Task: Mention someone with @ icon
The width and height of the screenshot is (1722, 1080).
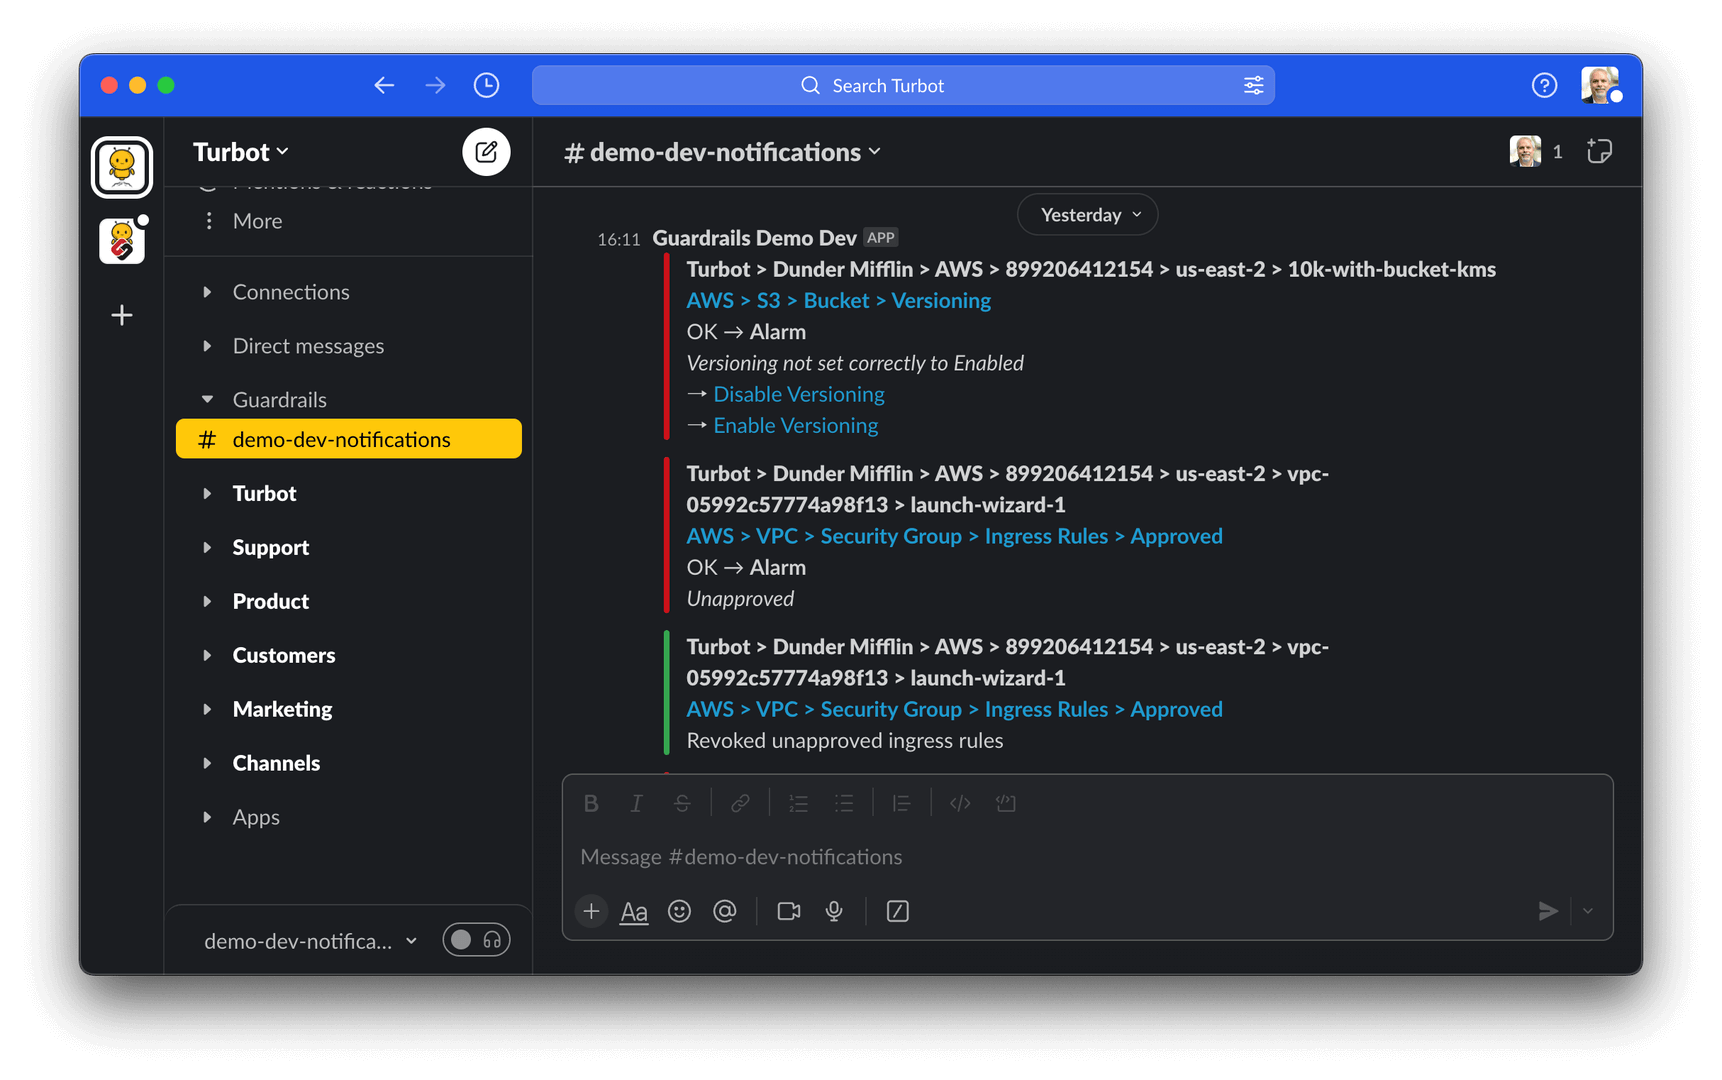Action: tap(725, 911)
